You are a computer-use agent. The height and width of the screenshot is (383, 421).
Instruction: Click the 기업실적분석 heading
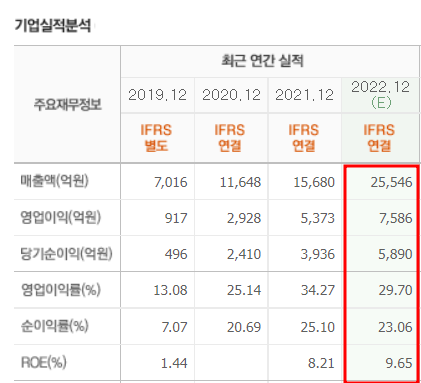(x=53, y=26)
